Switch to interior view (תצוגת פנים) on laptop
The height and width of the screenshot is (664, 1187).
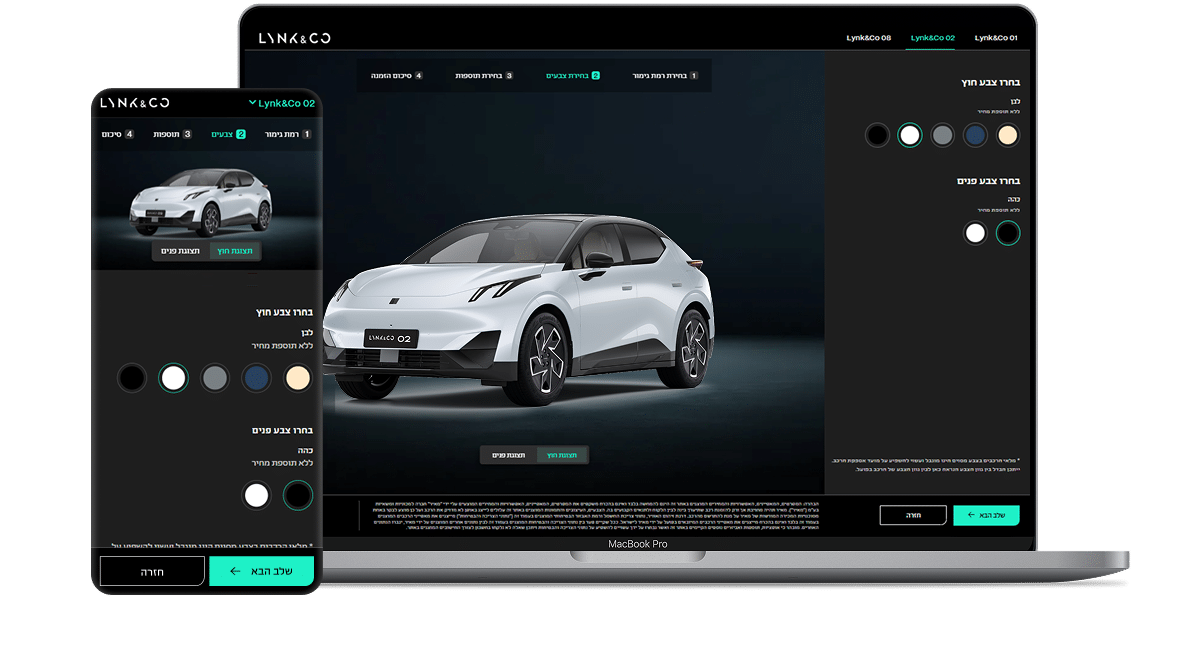tap(509, 455)
